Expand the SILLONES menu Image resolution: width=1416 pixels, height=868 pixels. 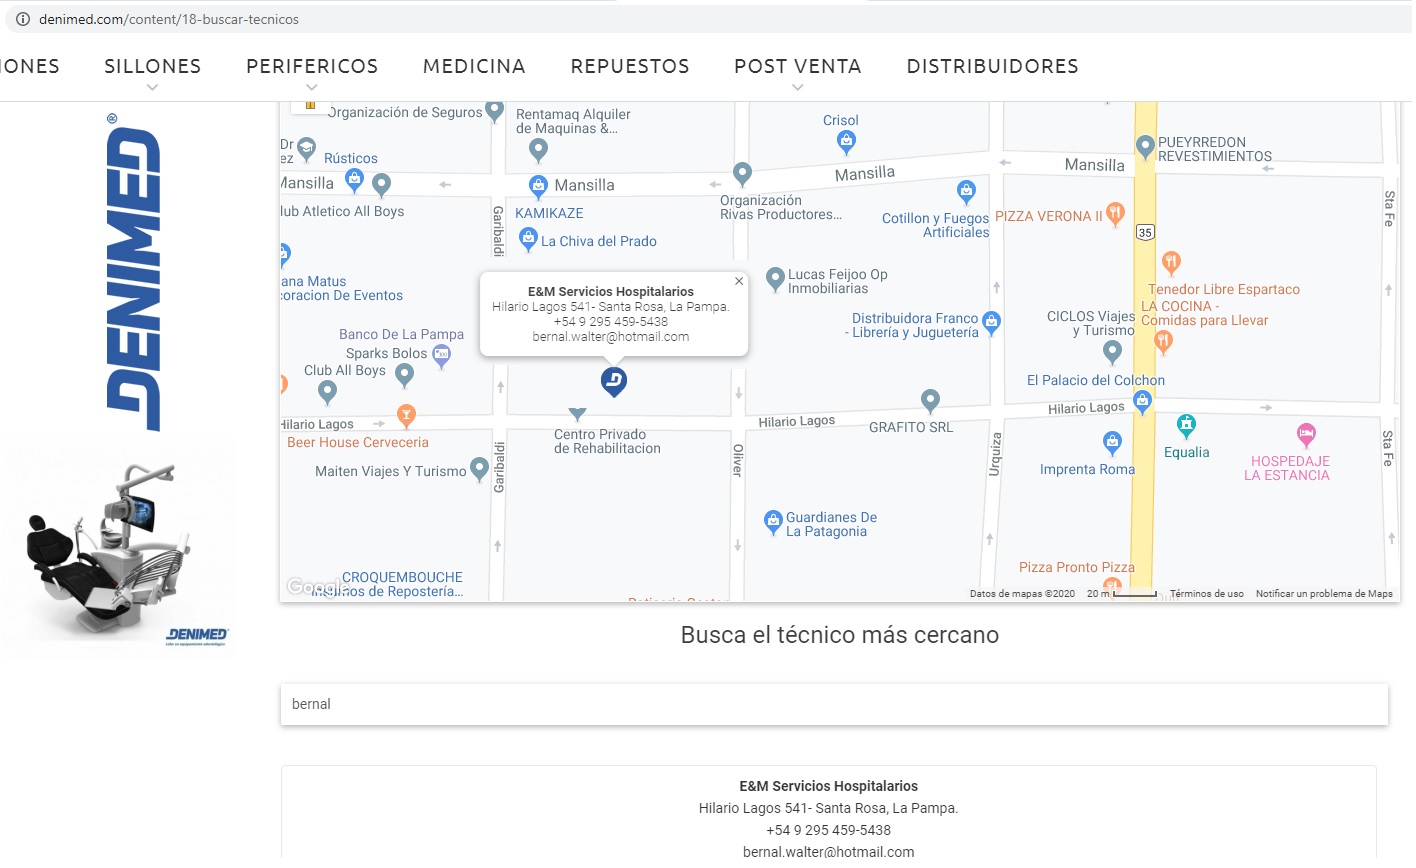(x=153, y=67)
